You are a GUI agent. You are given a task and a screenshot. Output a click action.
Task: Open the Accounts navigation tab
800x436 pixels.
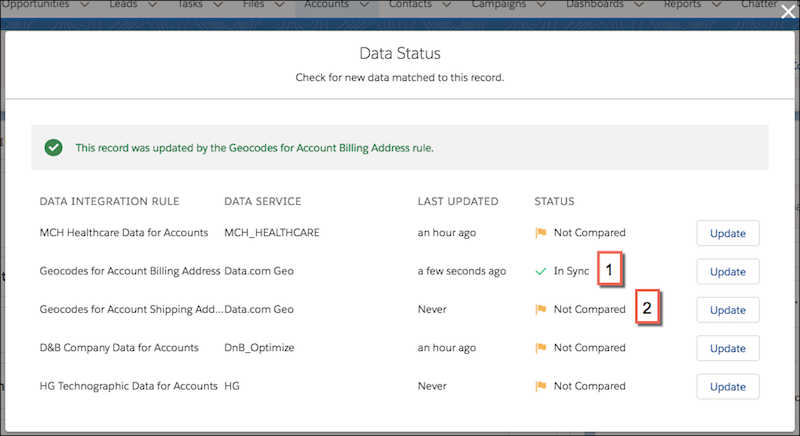327,4
